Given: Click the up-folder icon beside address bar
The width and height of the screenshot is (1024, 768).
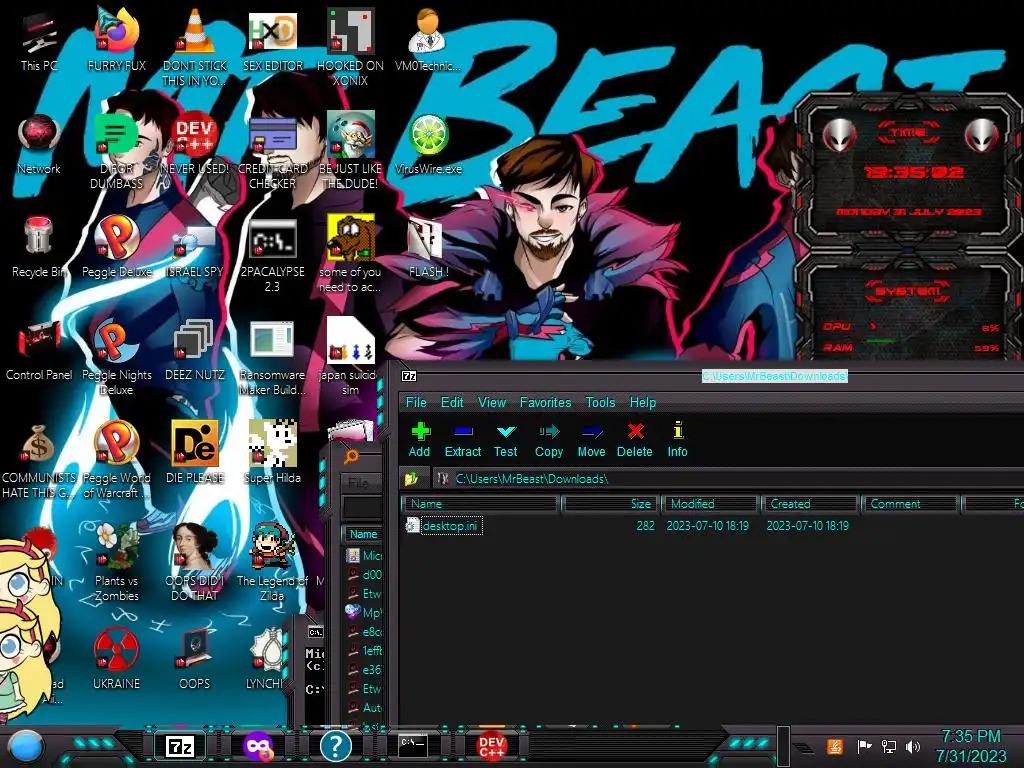Looking at the screenshot, I should tap(411, 479).
